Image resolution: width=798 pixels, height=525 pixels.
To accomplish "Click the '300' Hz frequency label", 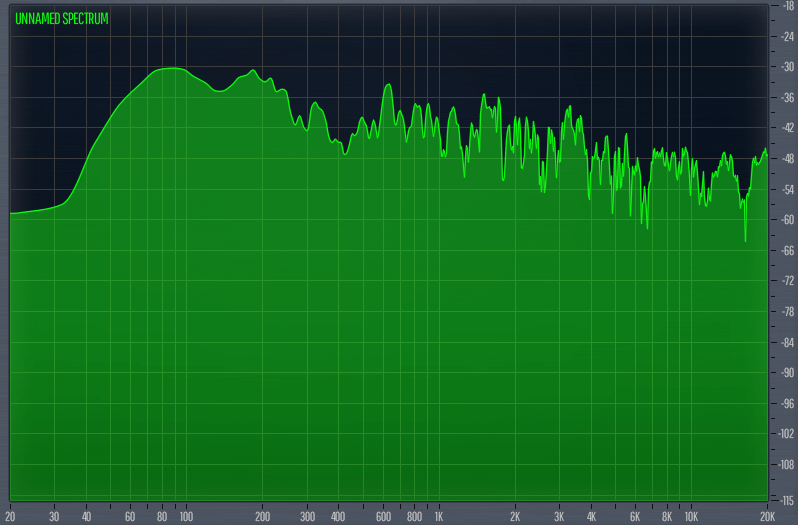I will [307, 517].
